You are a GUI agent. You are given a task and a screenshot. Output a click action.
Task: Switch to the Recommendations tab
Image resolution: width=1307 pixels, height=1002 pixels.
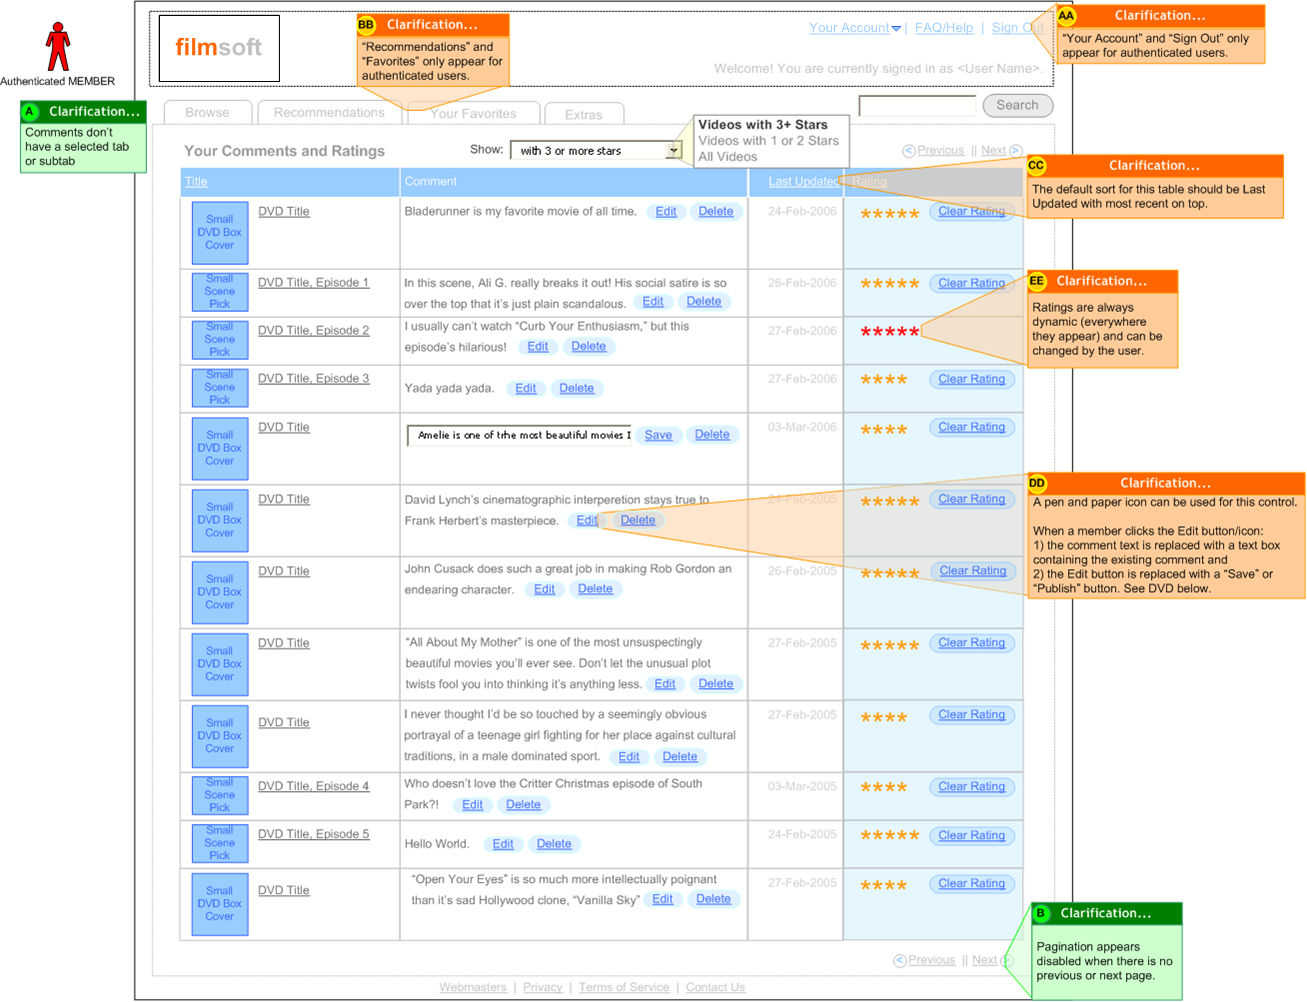(x=329, y=113)
